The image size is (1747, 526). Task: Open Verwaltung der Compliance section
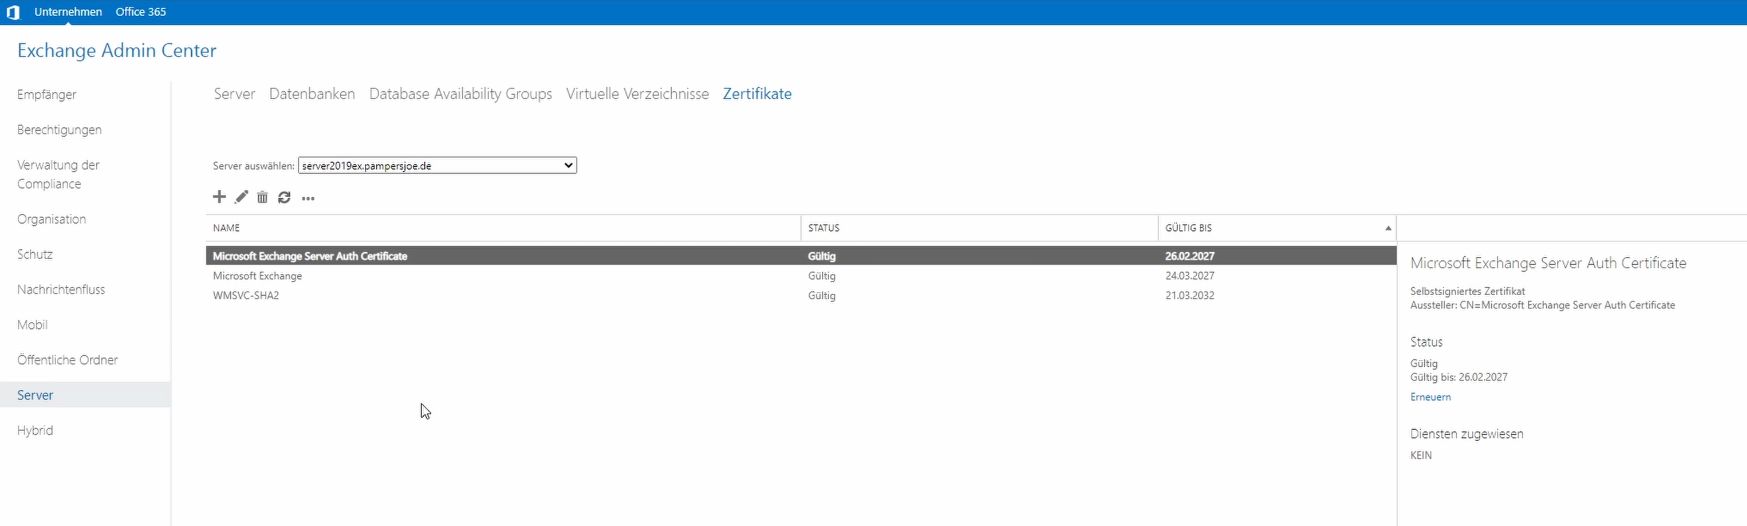coord(58,174)
